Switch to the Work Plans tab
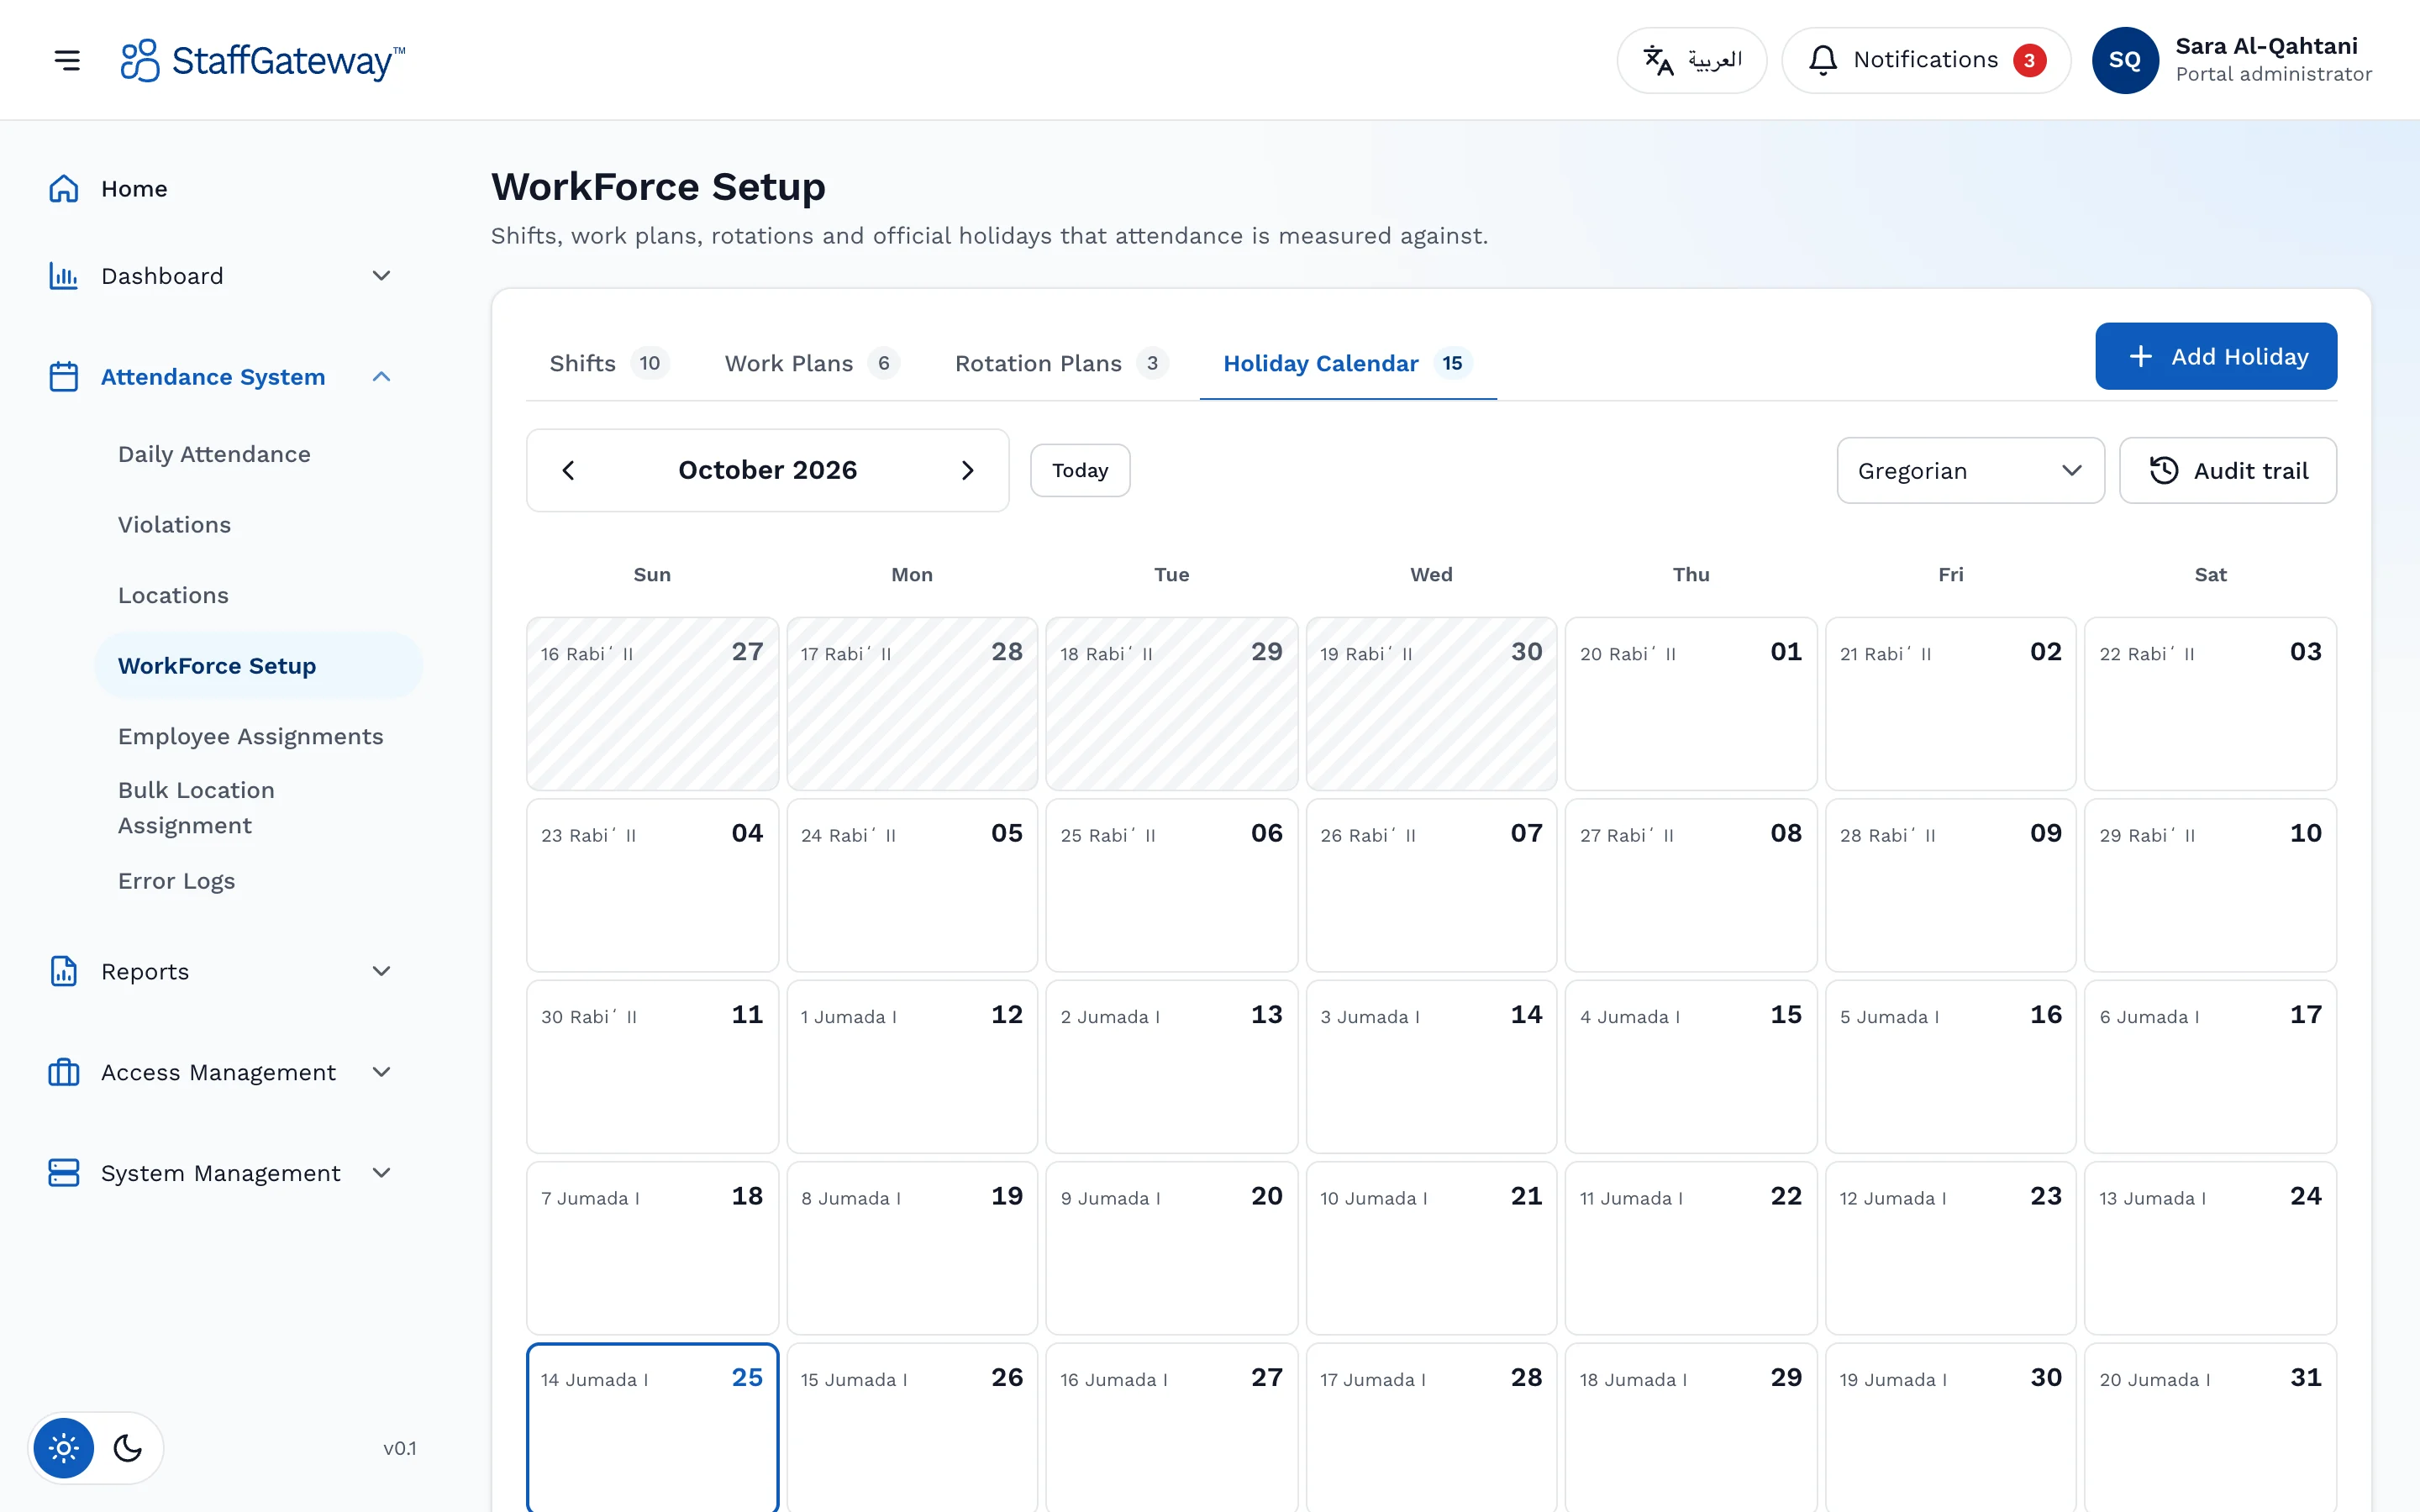Image resolution: width=2420 pixels, height=1512 pixels. (x=812, y=364)
